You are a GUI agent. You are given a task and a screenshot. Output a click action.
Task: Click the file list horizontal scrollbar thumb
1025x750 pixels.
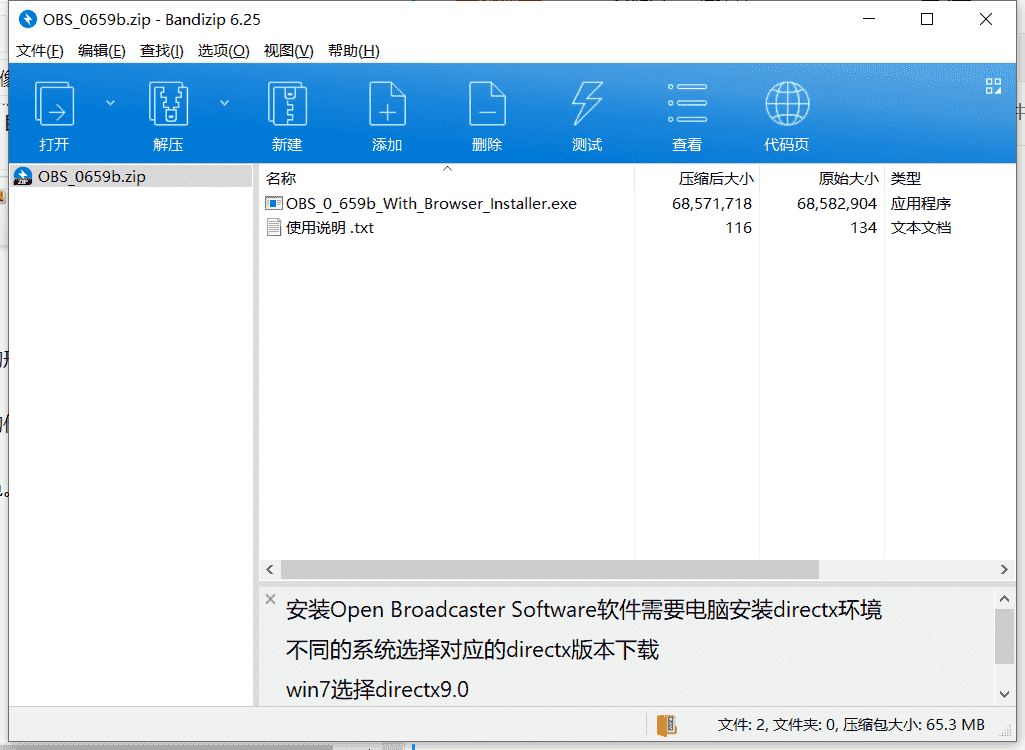[x=550, y=570]
